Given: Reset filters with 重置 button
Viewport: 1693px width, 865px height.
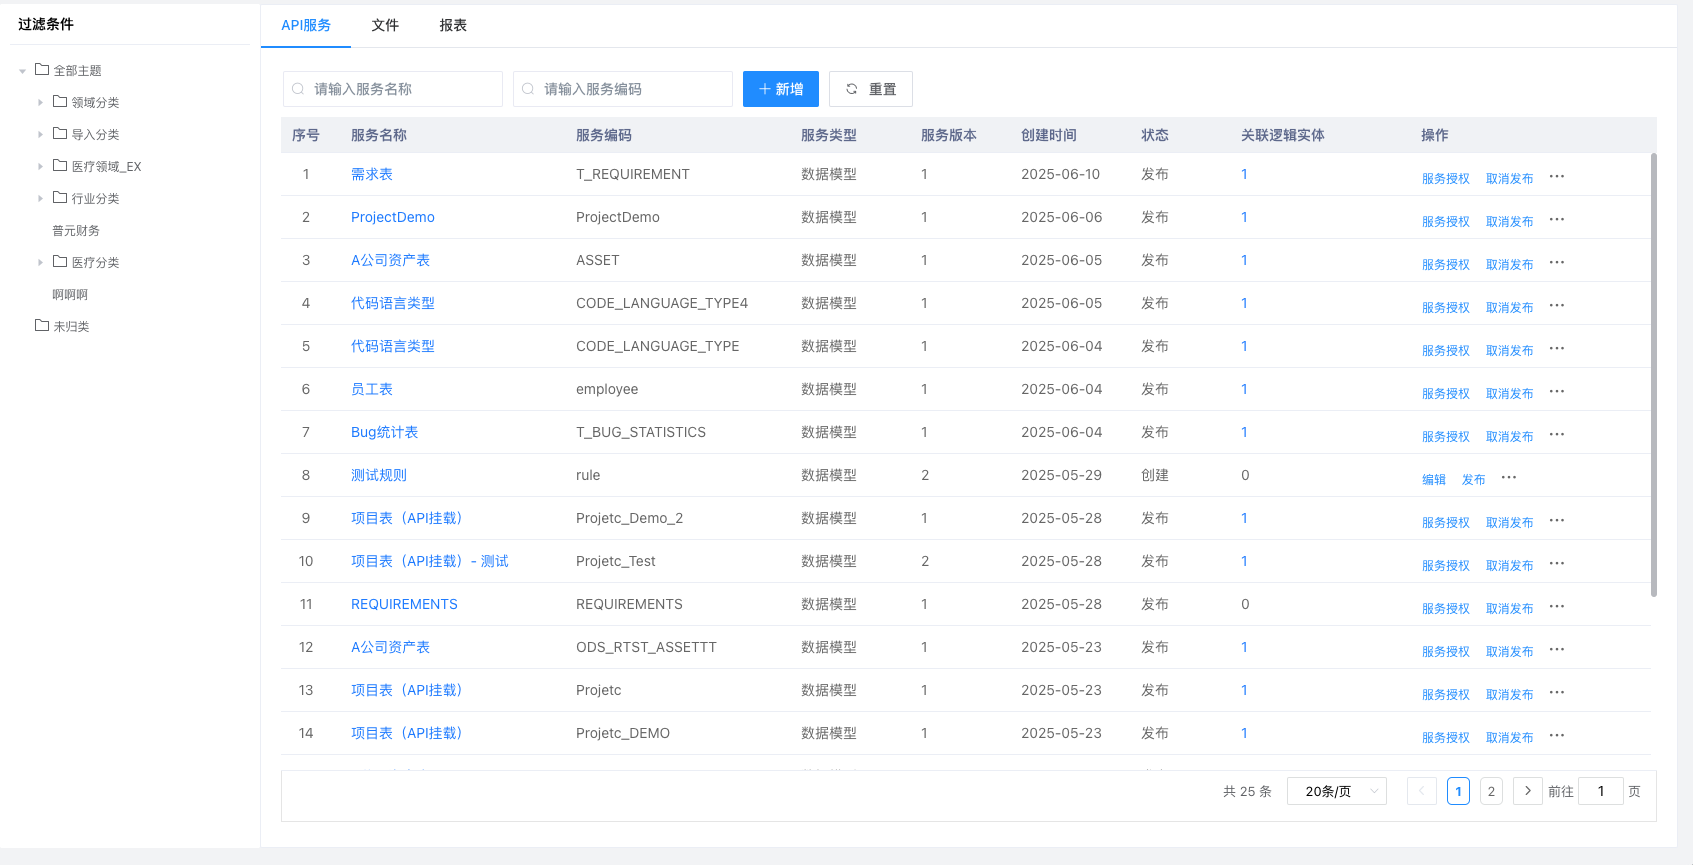Looking at the screenshot, I should pyautogui.click(x=870, y=89).
